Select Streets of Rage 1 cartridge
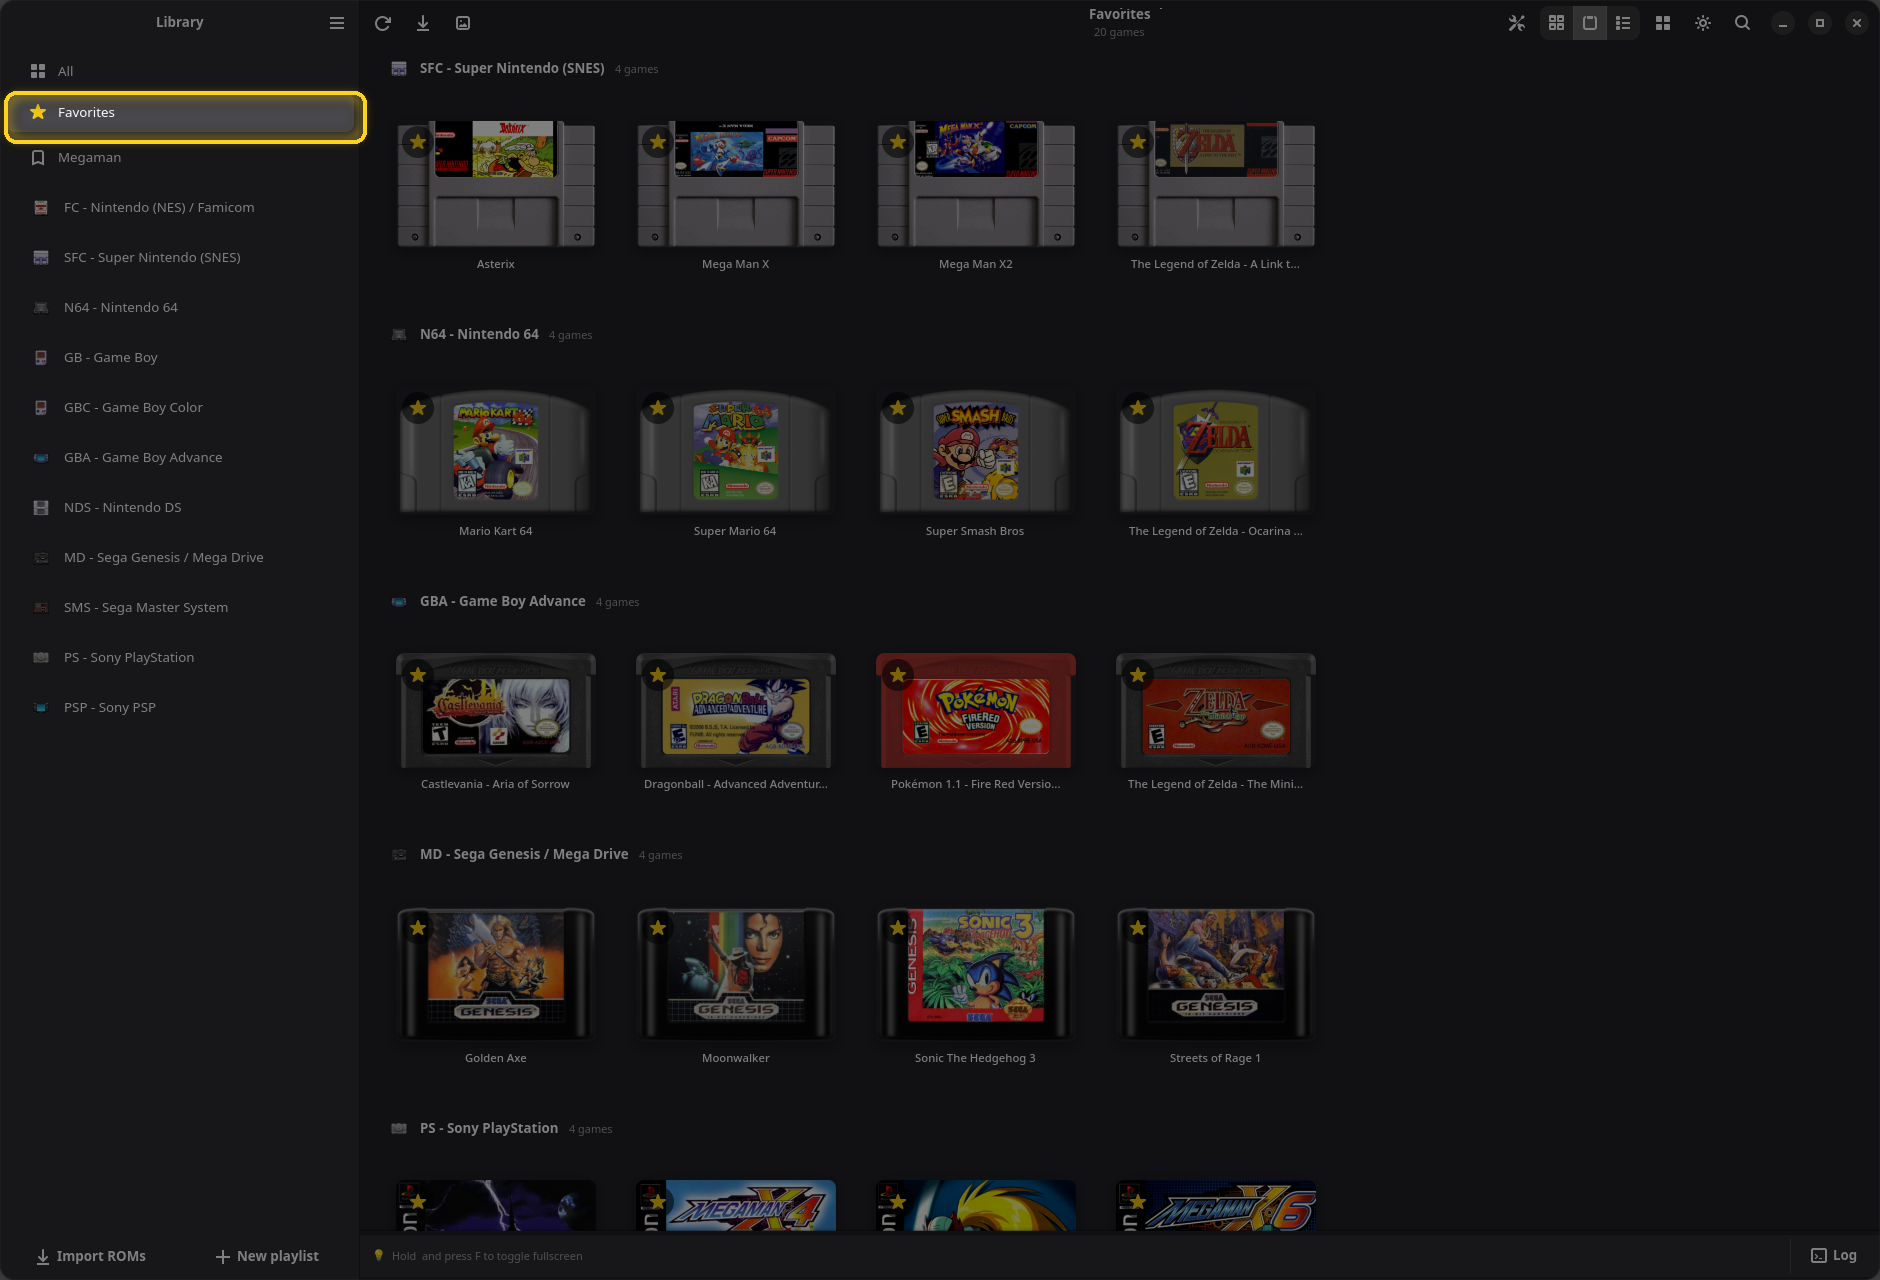This screenshot has height=1280, width=1880. point(1216,973)
